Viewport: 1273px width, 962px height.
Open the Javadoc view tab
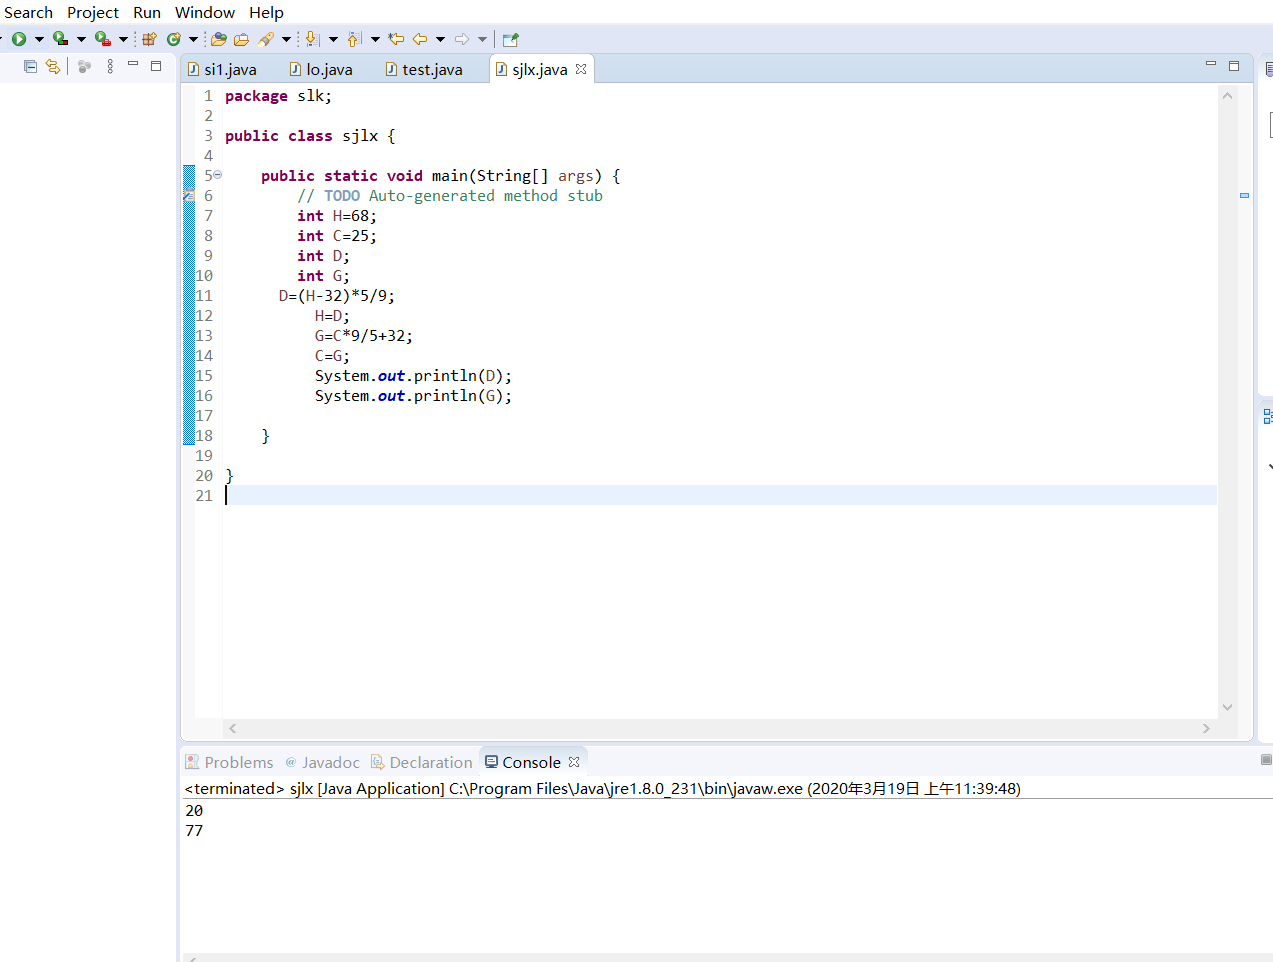point(322,762)
